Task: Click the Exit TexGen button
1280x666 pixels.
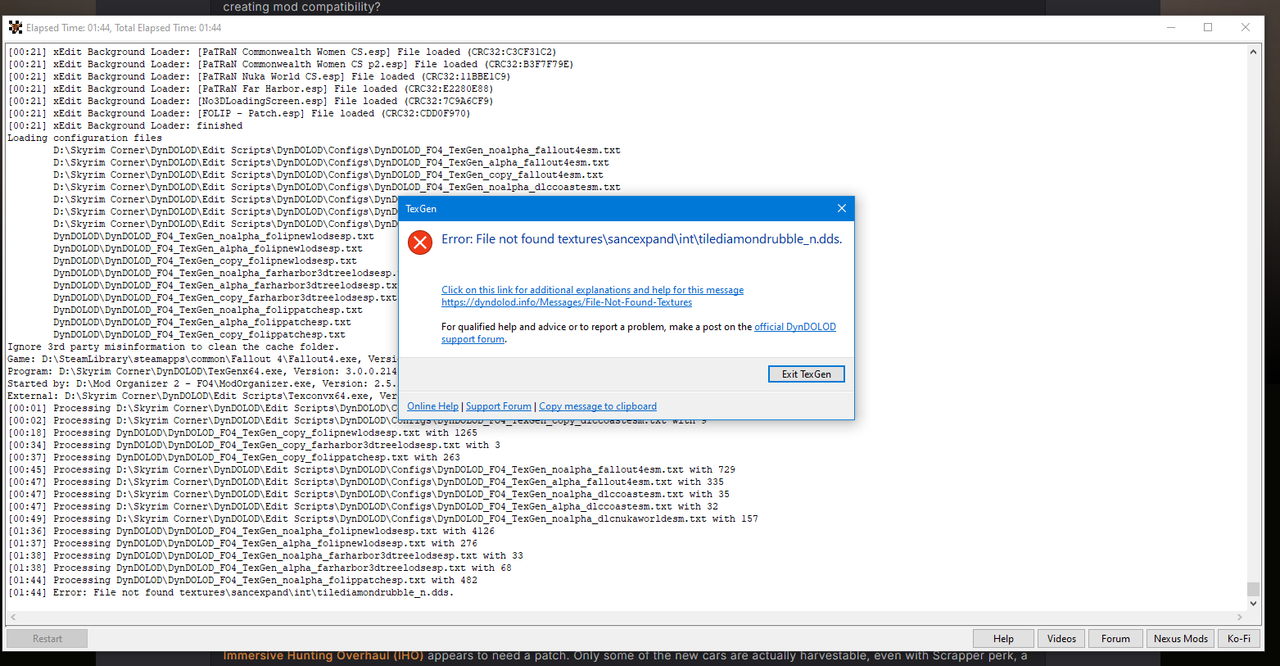Action: [806, 374]
